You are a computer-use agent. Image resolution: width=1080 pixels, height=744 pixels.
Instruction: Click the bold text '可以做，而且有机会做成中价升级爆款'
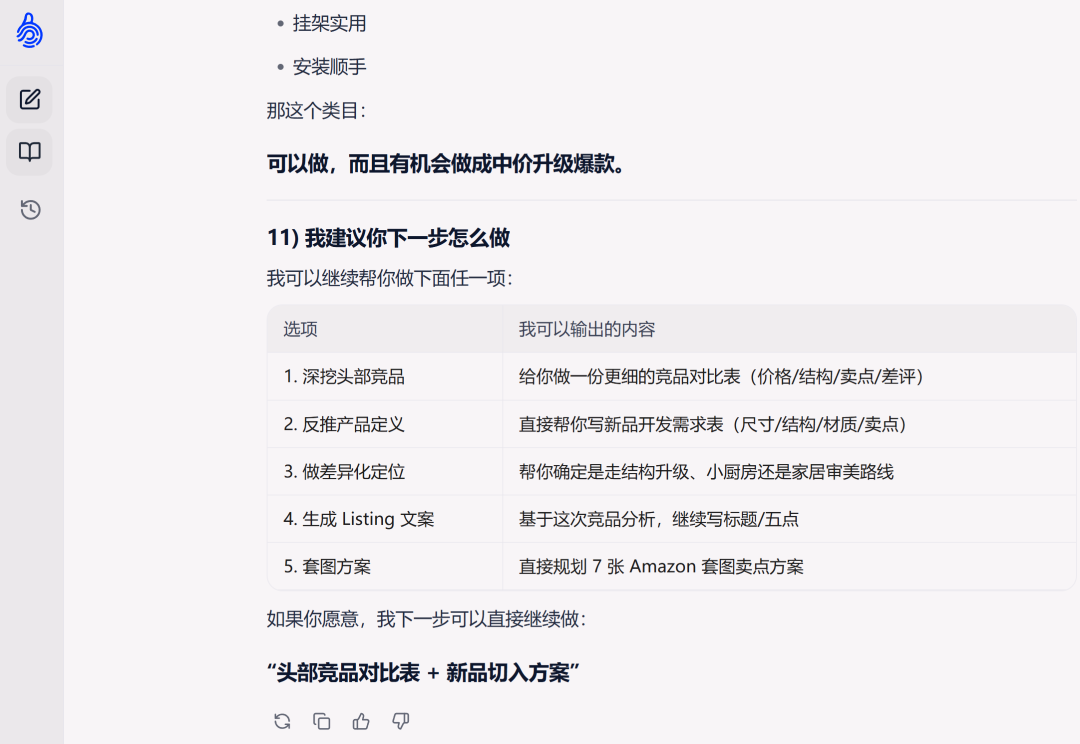point(446,164)
